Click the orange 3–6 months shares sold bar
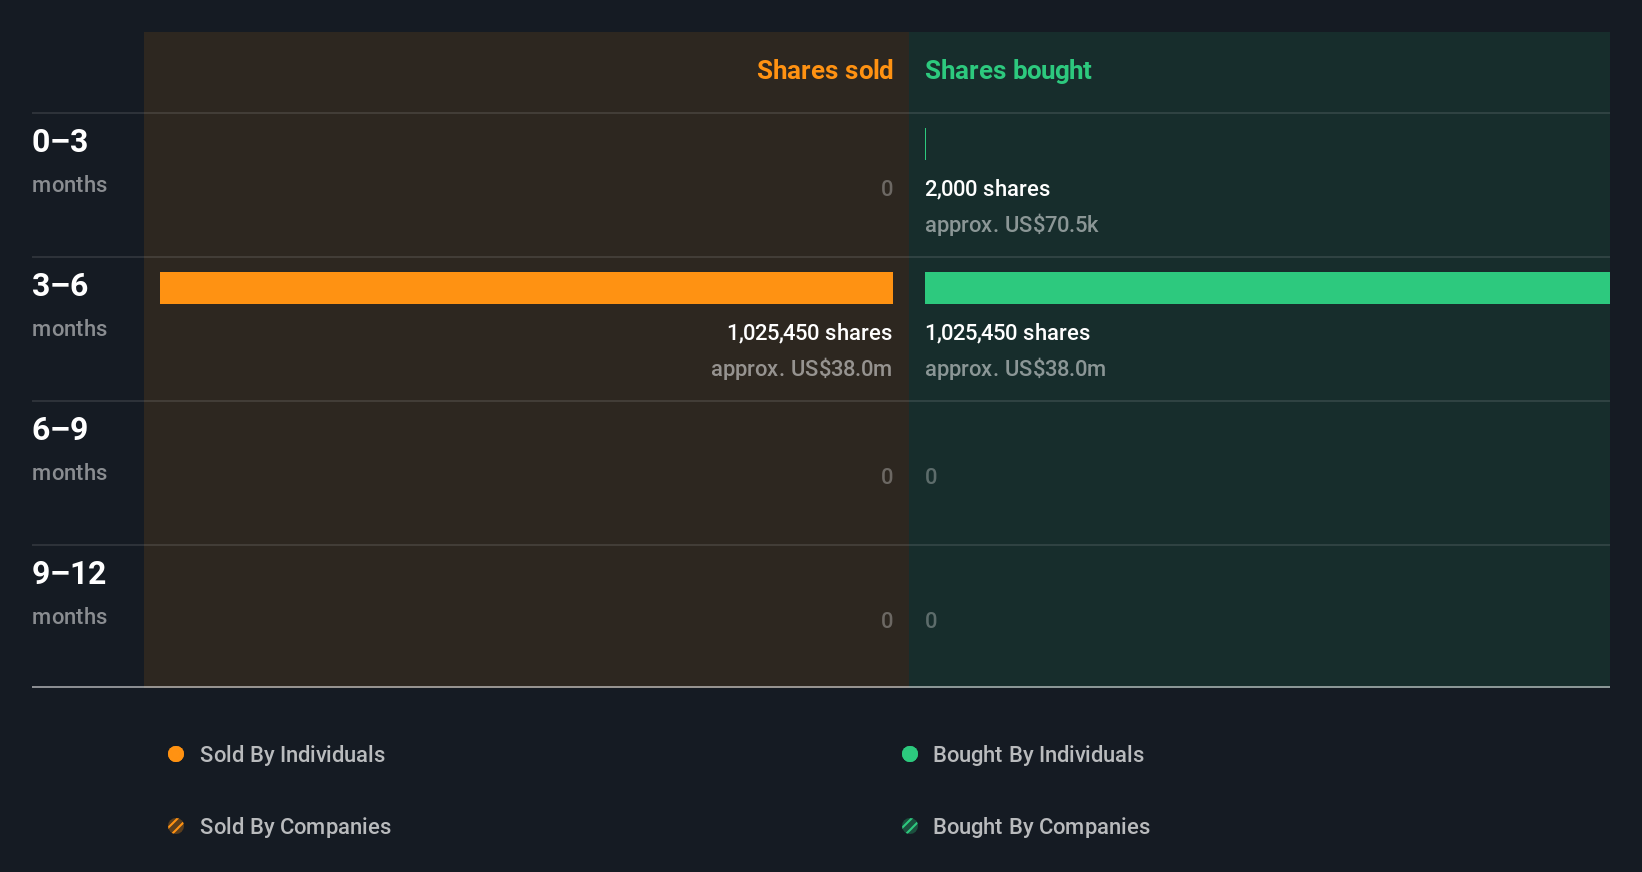 tap(526, 288)
